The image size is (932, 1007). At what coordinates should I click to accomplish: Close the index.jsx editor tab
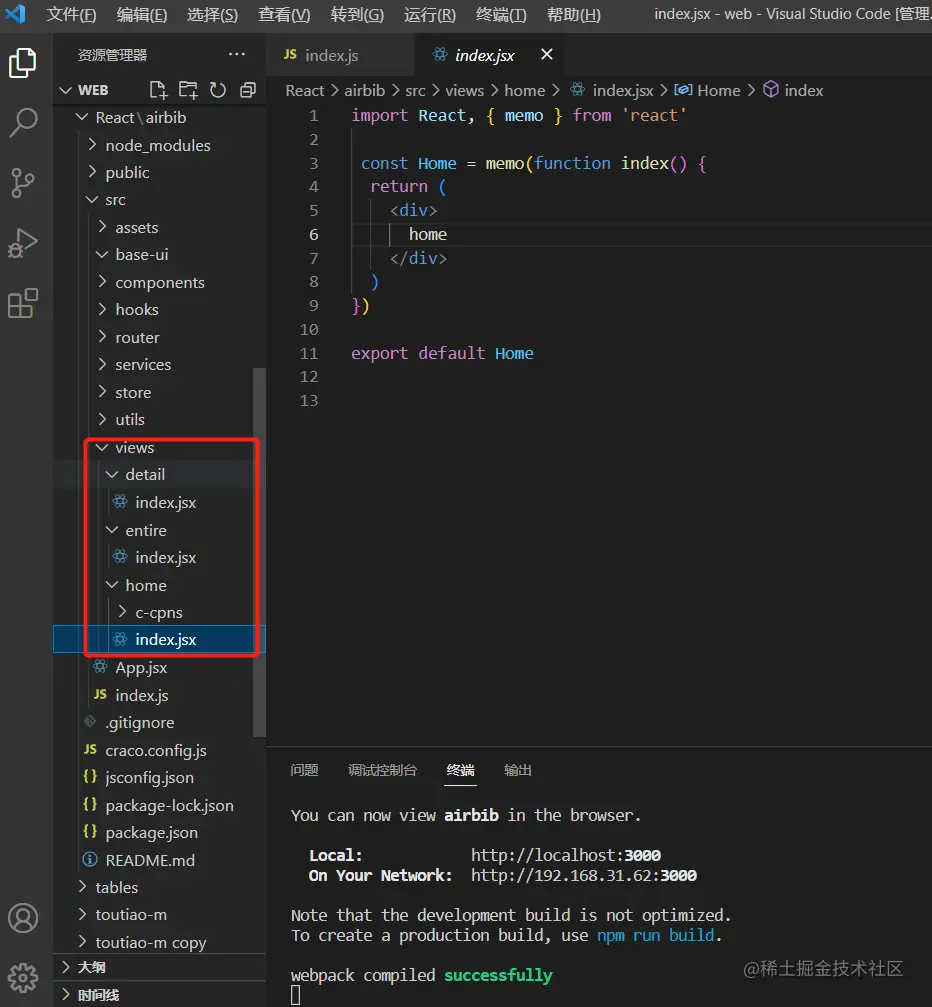pos(547,55)
